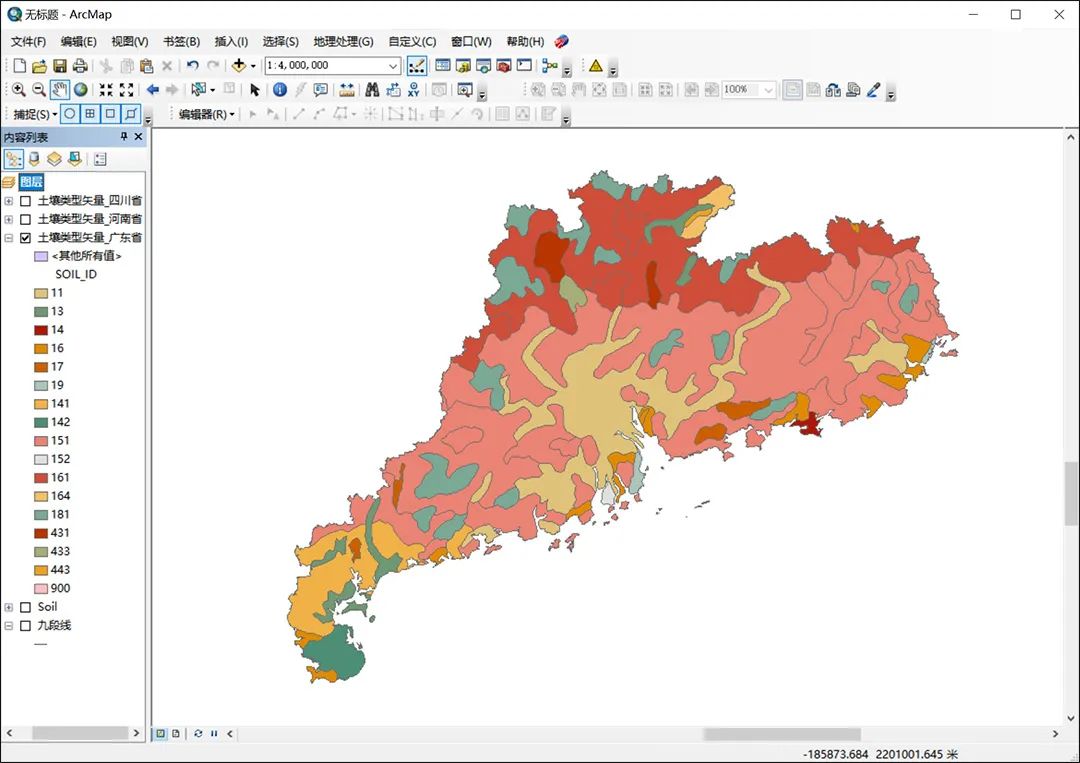The width and height of the screenshot is (1080, 763).
Task: Open the map scale 1:4,000,000 dropdown
Action: (x=393, y=66)
